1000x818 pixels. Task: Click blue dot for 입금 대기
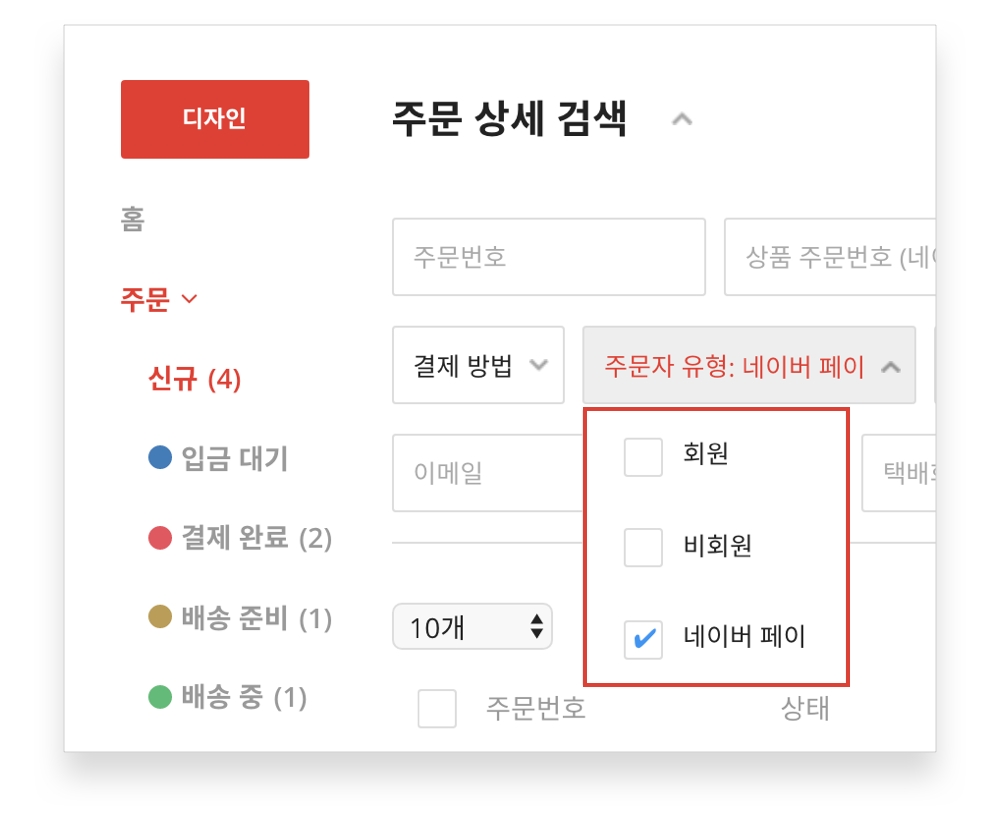(160, 458)
